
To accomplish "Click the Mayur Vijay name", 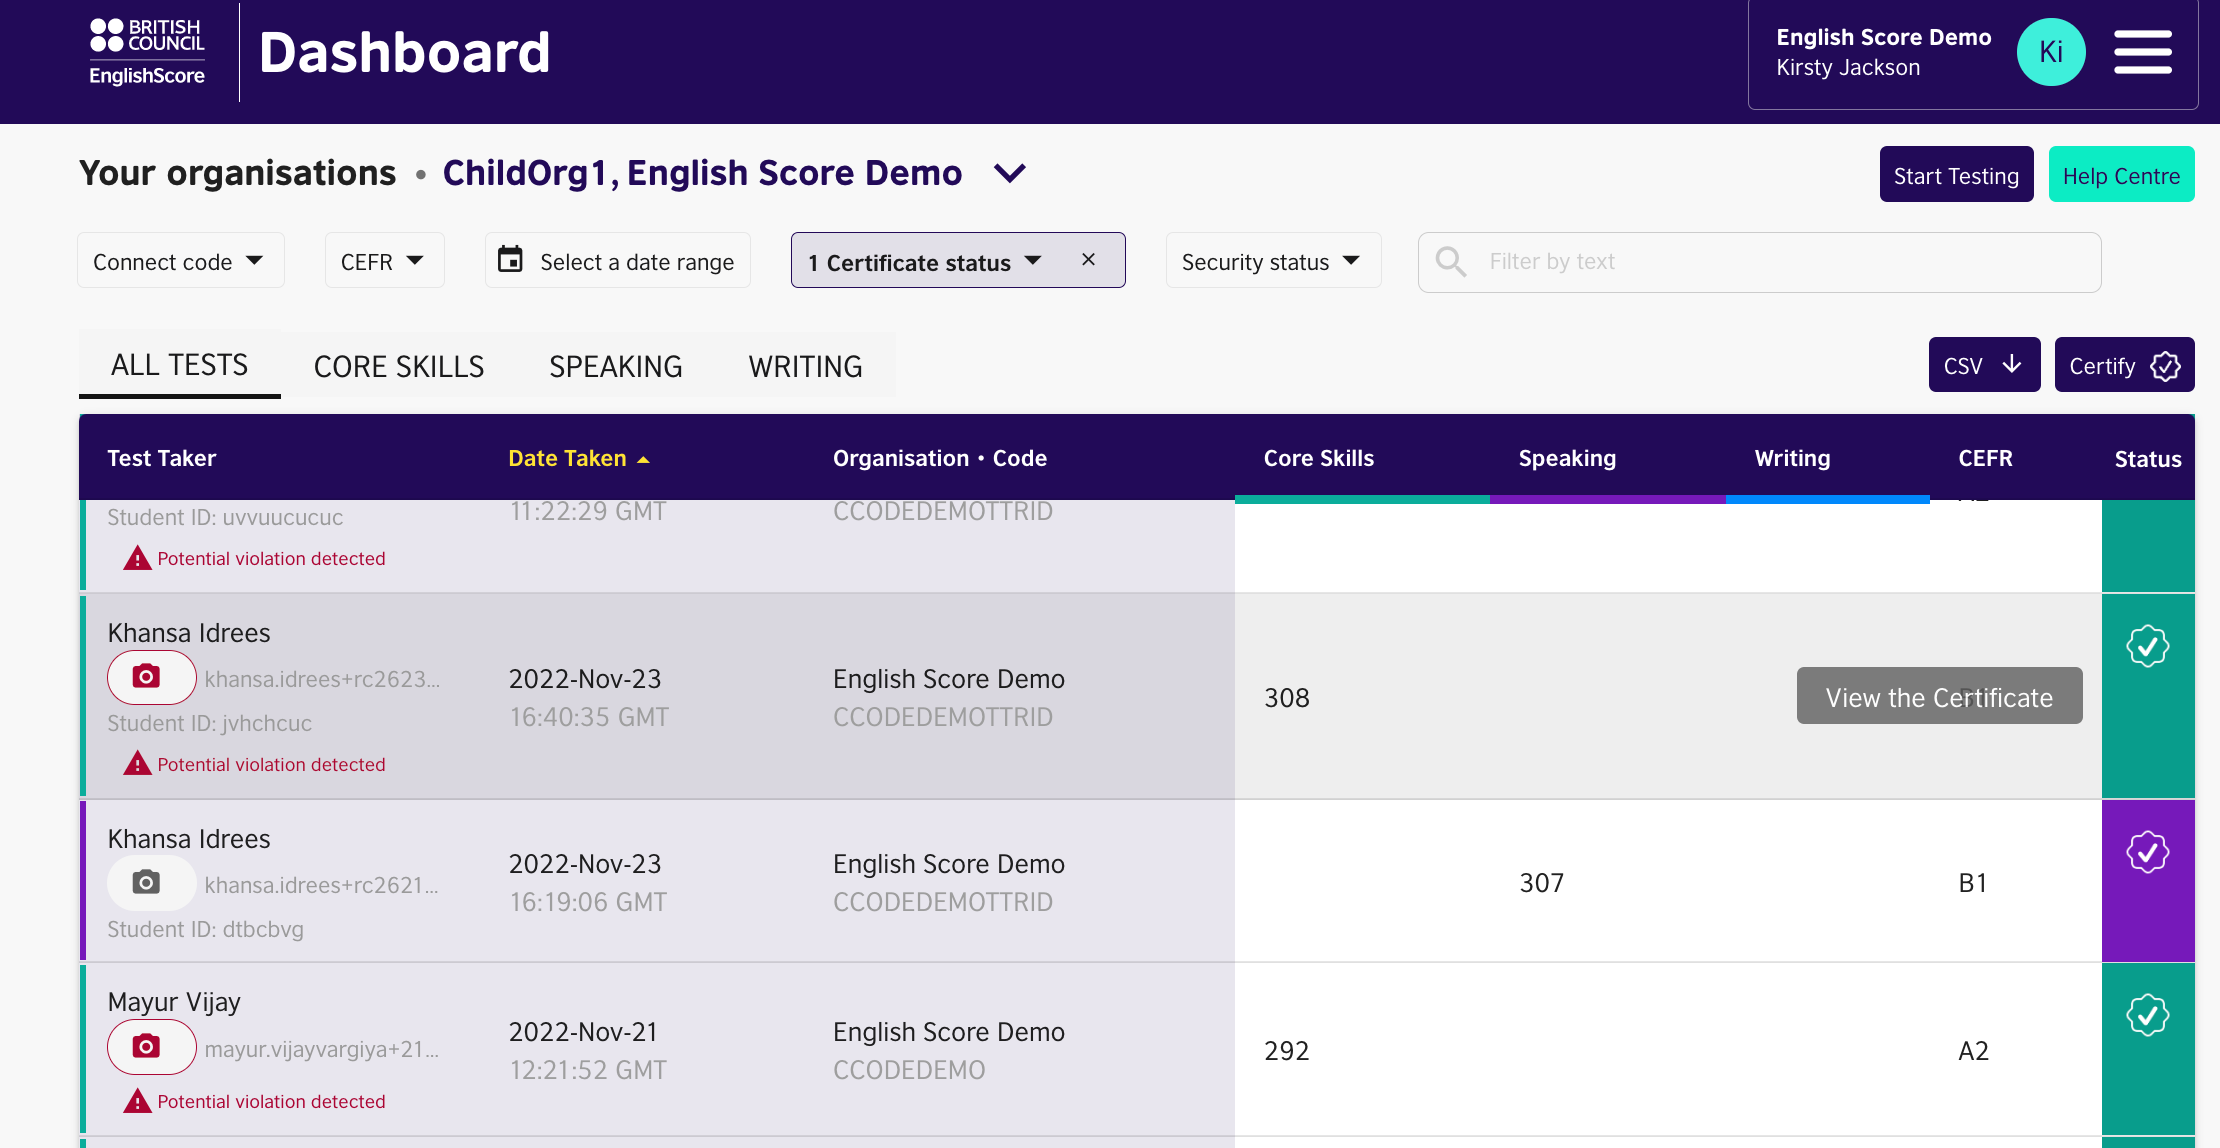I will [174, 1002].
